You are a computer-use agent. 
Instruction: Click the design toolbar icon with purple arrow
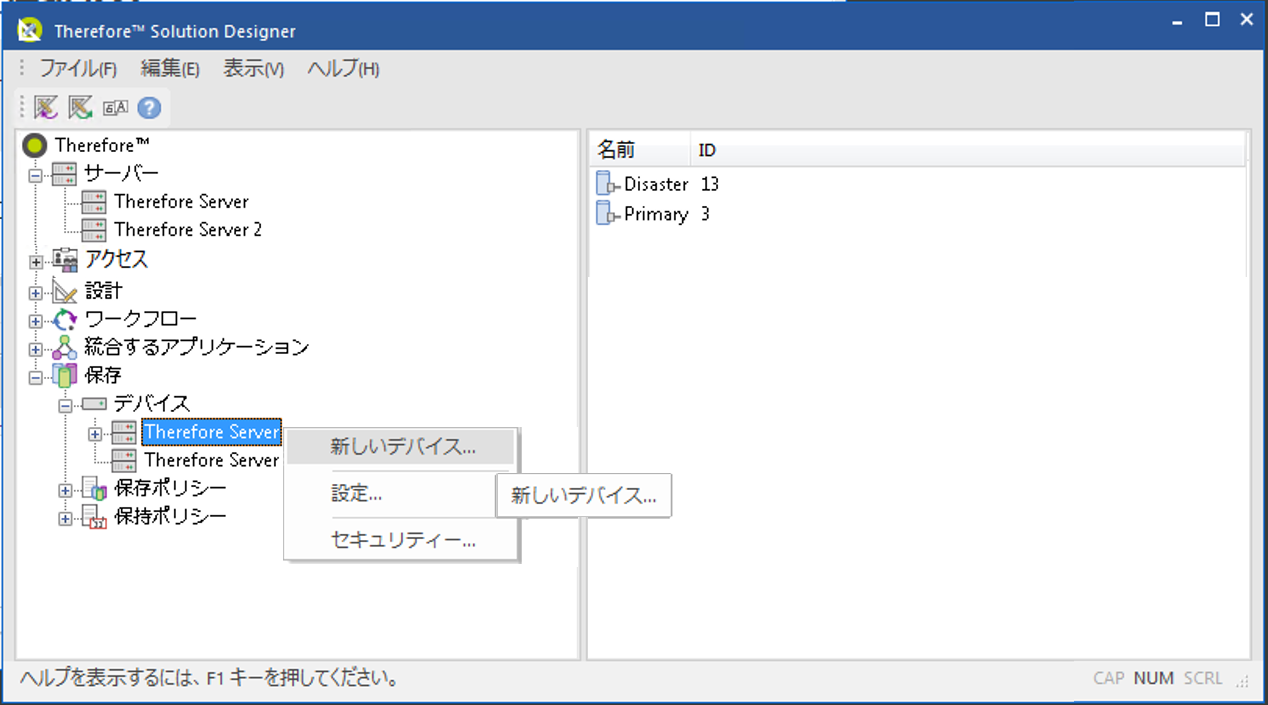tap(46, 107)
